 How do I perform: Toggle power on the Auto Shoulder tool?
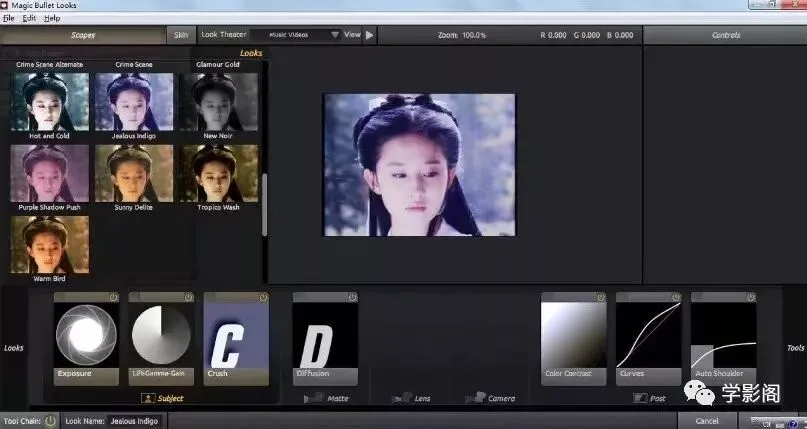pos(751,297)
